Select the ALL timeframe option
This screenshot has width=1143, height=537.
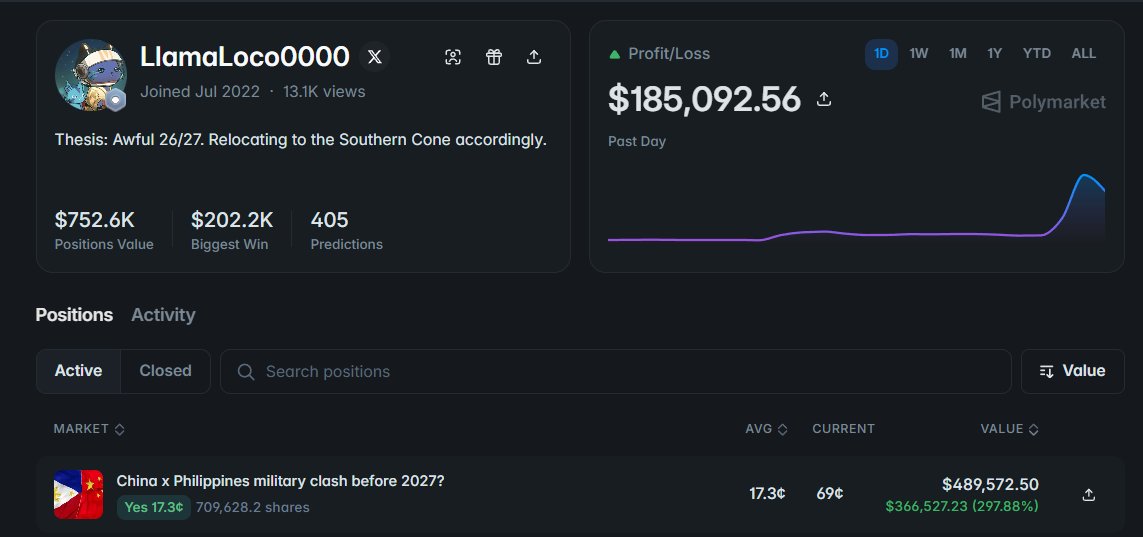[x=1083, y=54]
